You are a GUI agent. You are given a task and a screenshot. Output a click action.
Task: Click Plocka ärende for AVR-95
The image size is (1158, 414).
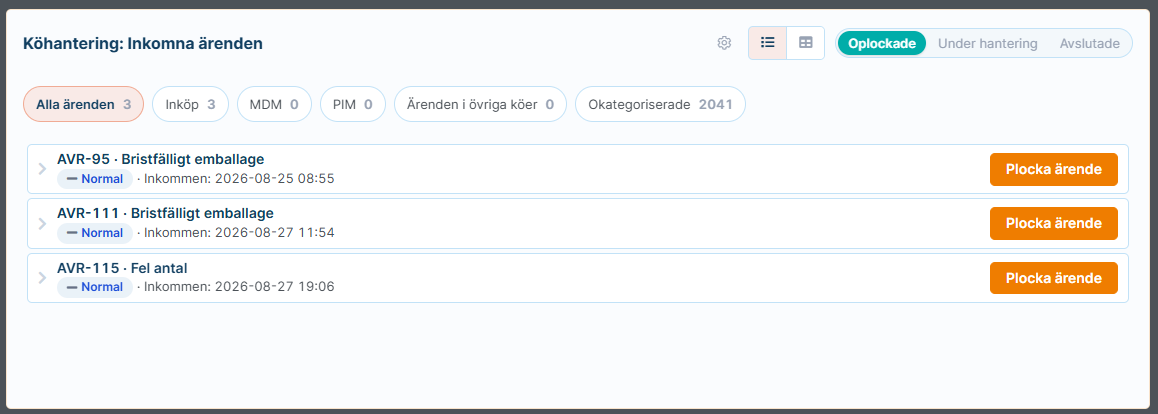pyautogui.click(x=1054, y=169)
